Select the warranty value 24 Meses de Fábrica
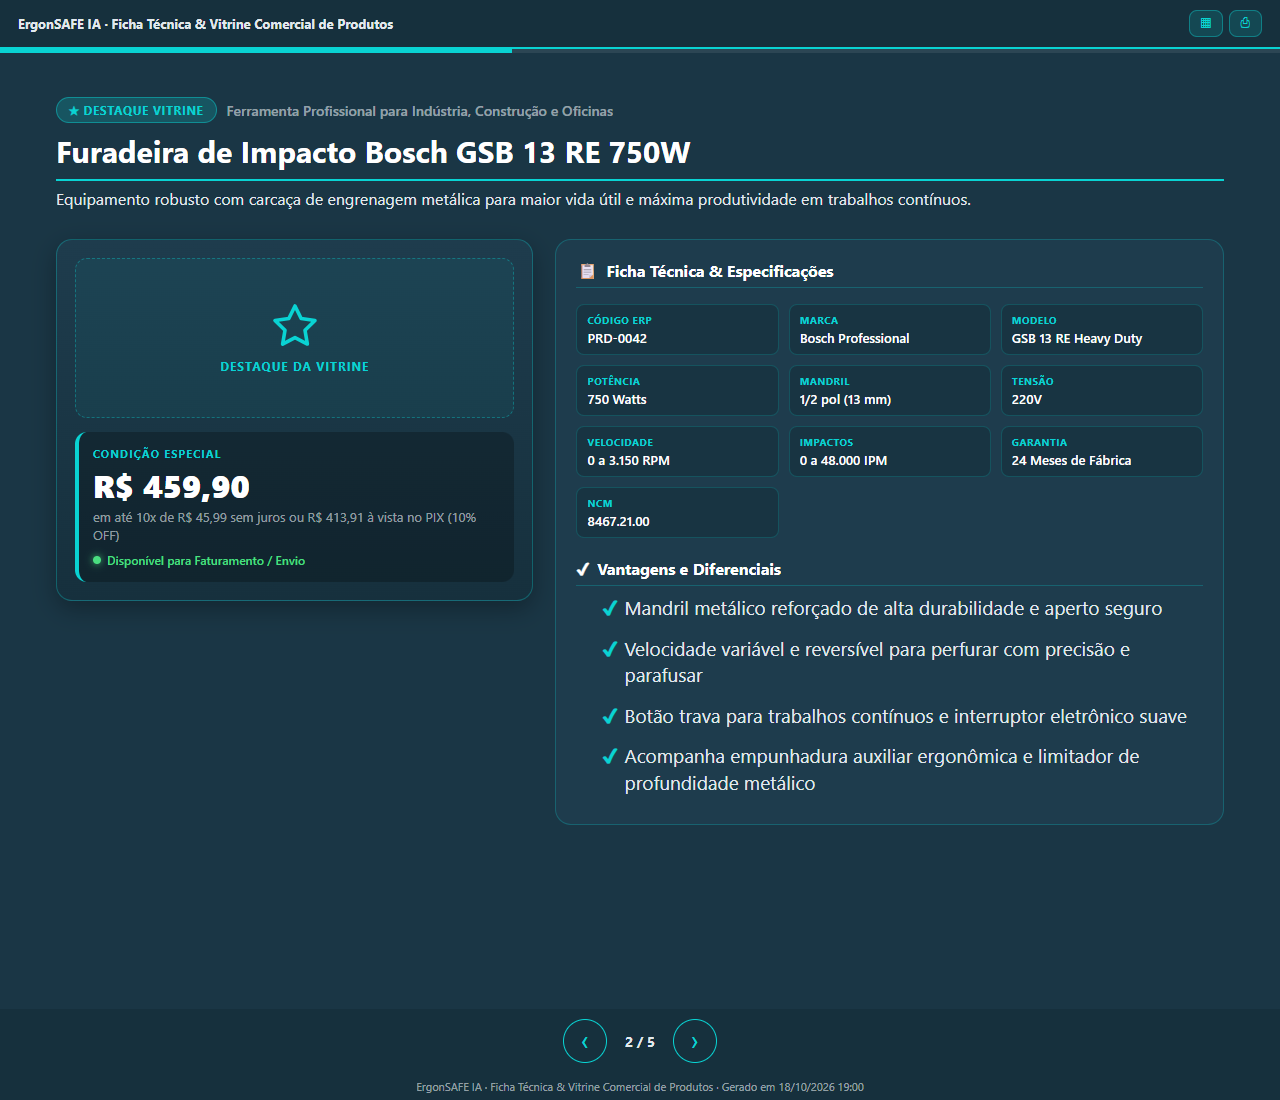Image resolution: width=1280 pixels, height=1100 pixels. (1071, 461)
